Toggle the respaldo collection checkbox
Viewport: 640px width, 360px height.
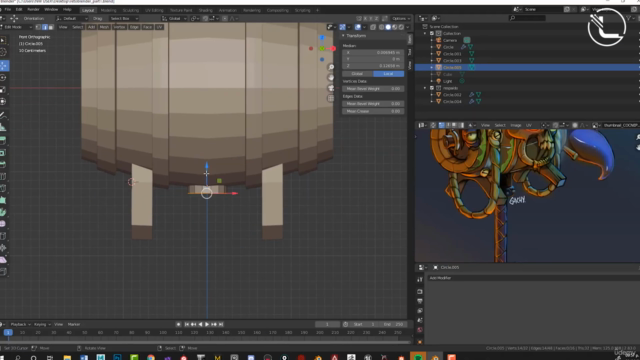[431, 88]
